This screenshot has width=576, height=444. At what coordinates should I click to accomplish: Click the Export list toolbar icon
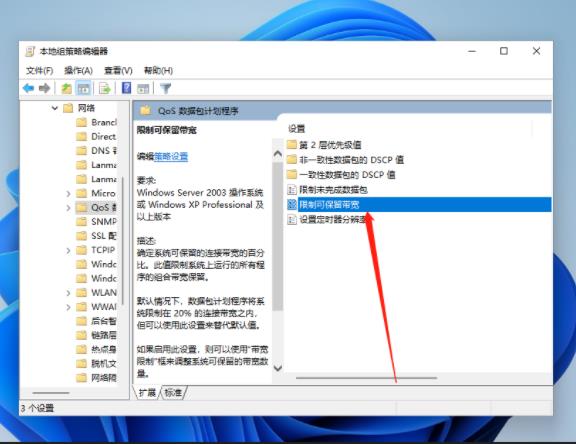105,88
